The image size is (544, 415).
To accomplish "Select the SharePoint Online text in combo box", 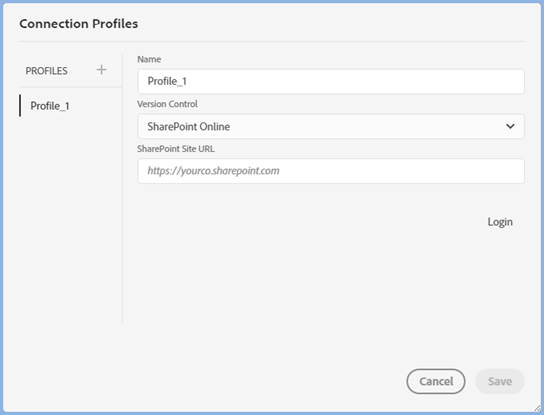I will (189, 127).
